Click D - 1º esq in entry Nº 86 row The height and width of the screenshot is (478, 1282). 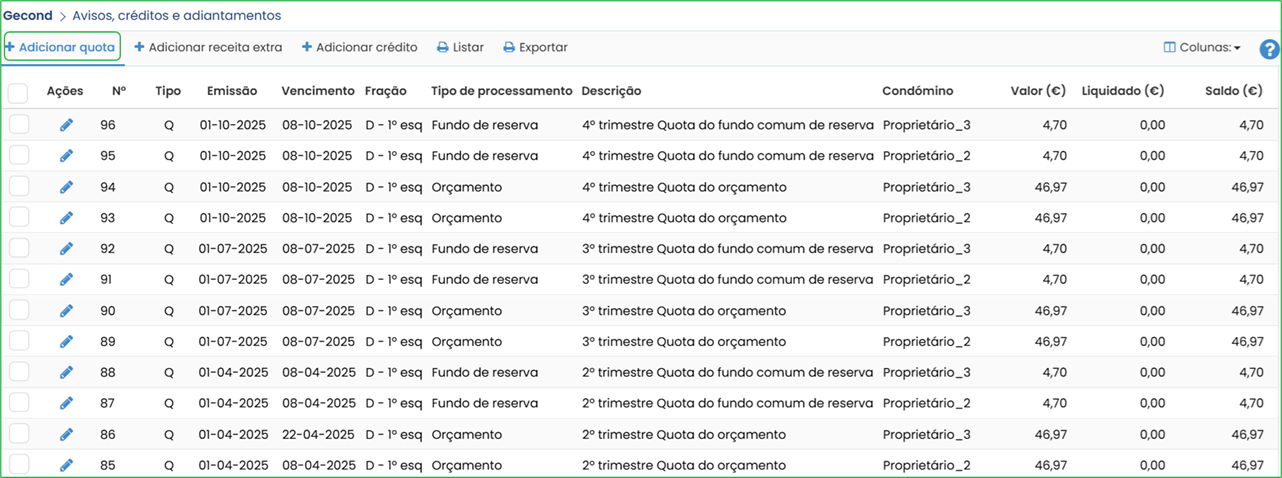pos(394,435)
